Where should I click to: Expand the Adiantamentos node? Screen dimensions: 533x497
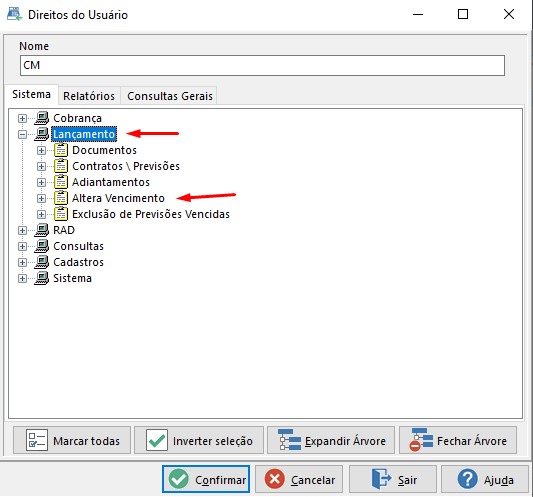[41, 182]
